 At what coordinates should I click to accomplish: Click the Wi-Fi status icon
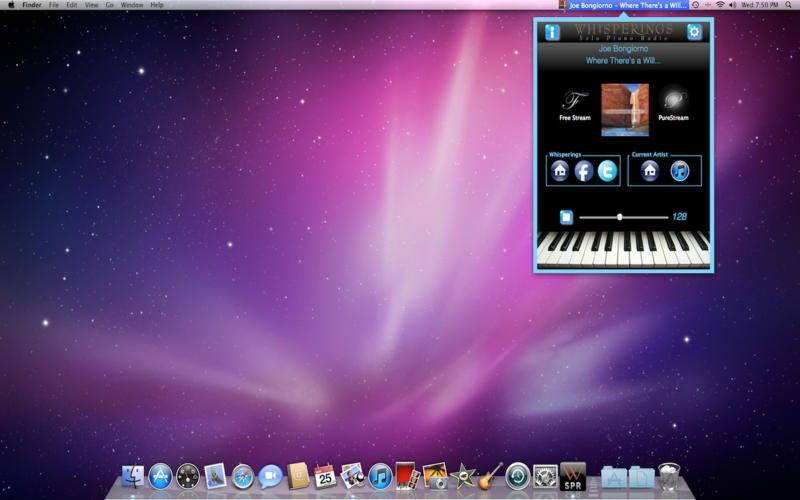(x=720, y=5)
